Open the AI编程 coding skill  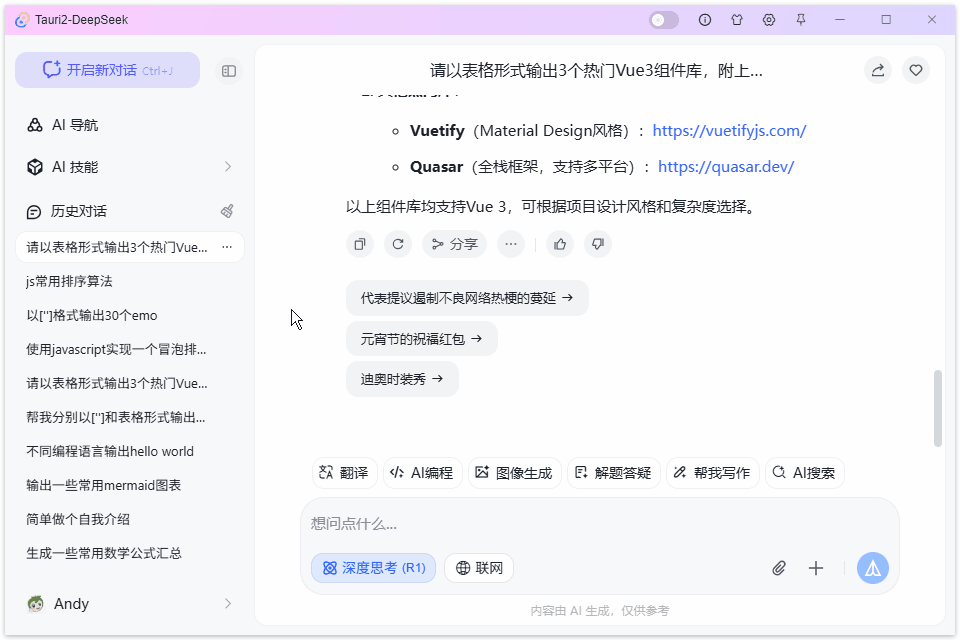(x=422, y=472)
